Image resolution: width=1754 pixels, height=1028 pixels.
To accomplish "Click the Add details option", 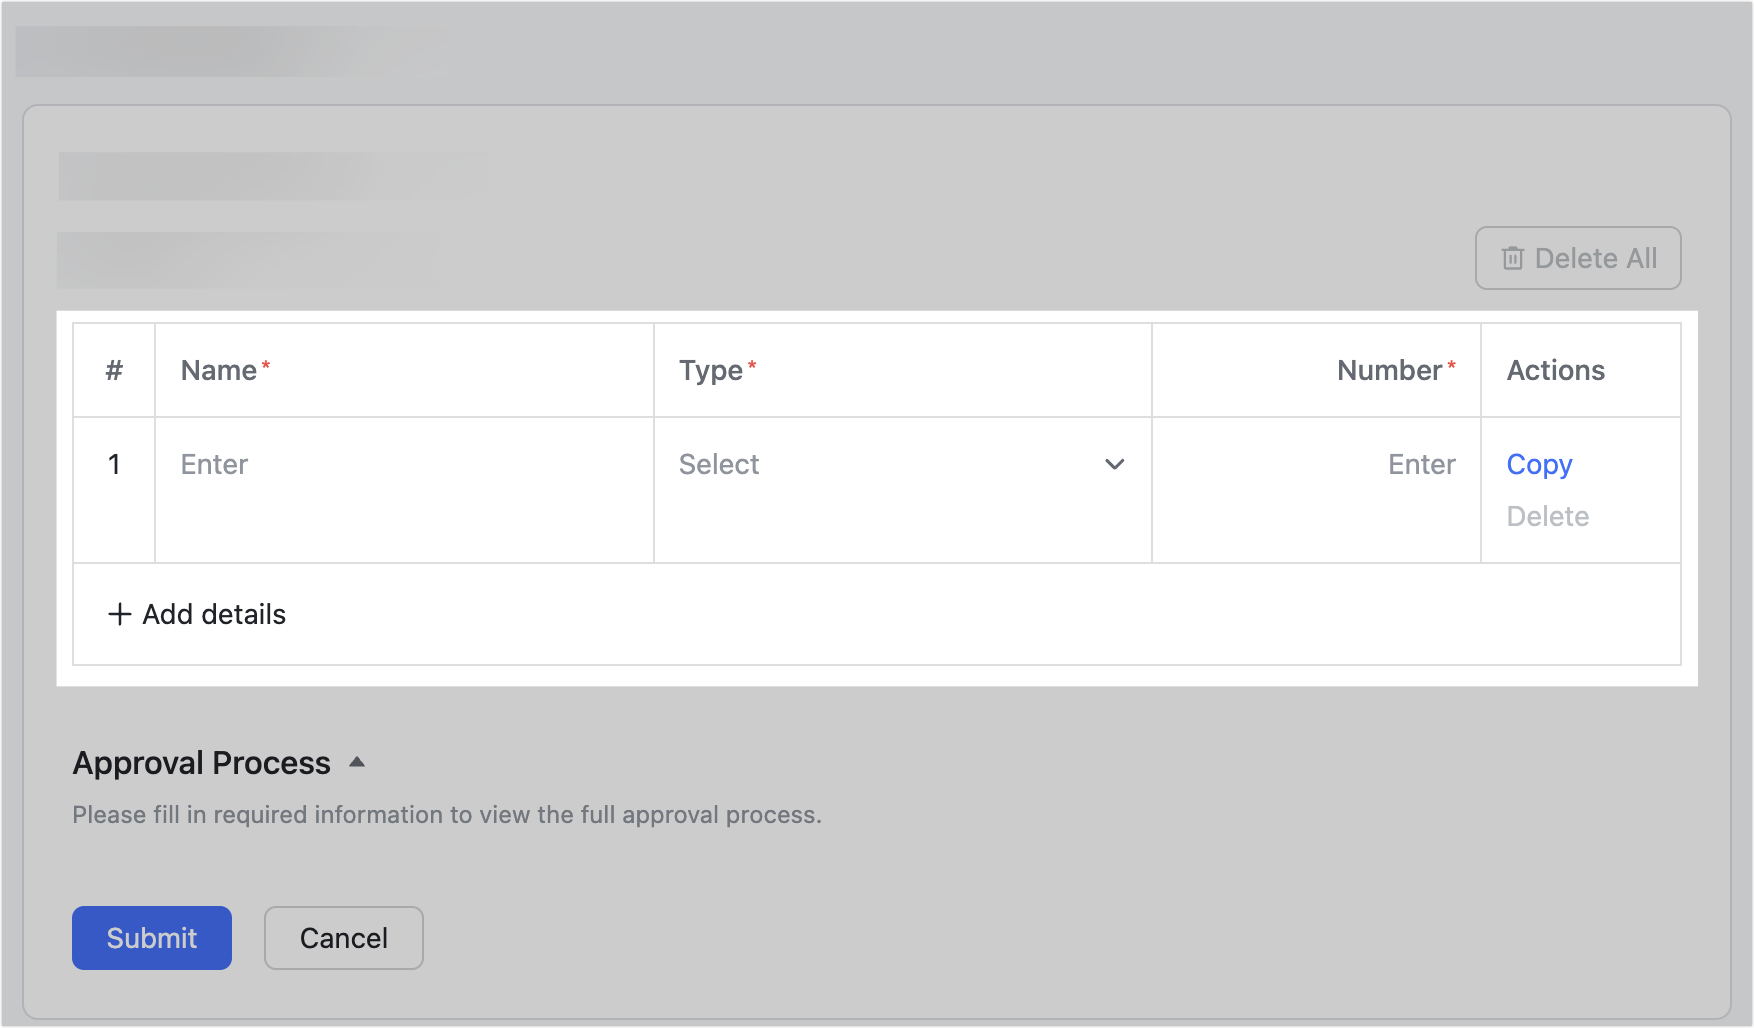I will click(x=196, y=614).
